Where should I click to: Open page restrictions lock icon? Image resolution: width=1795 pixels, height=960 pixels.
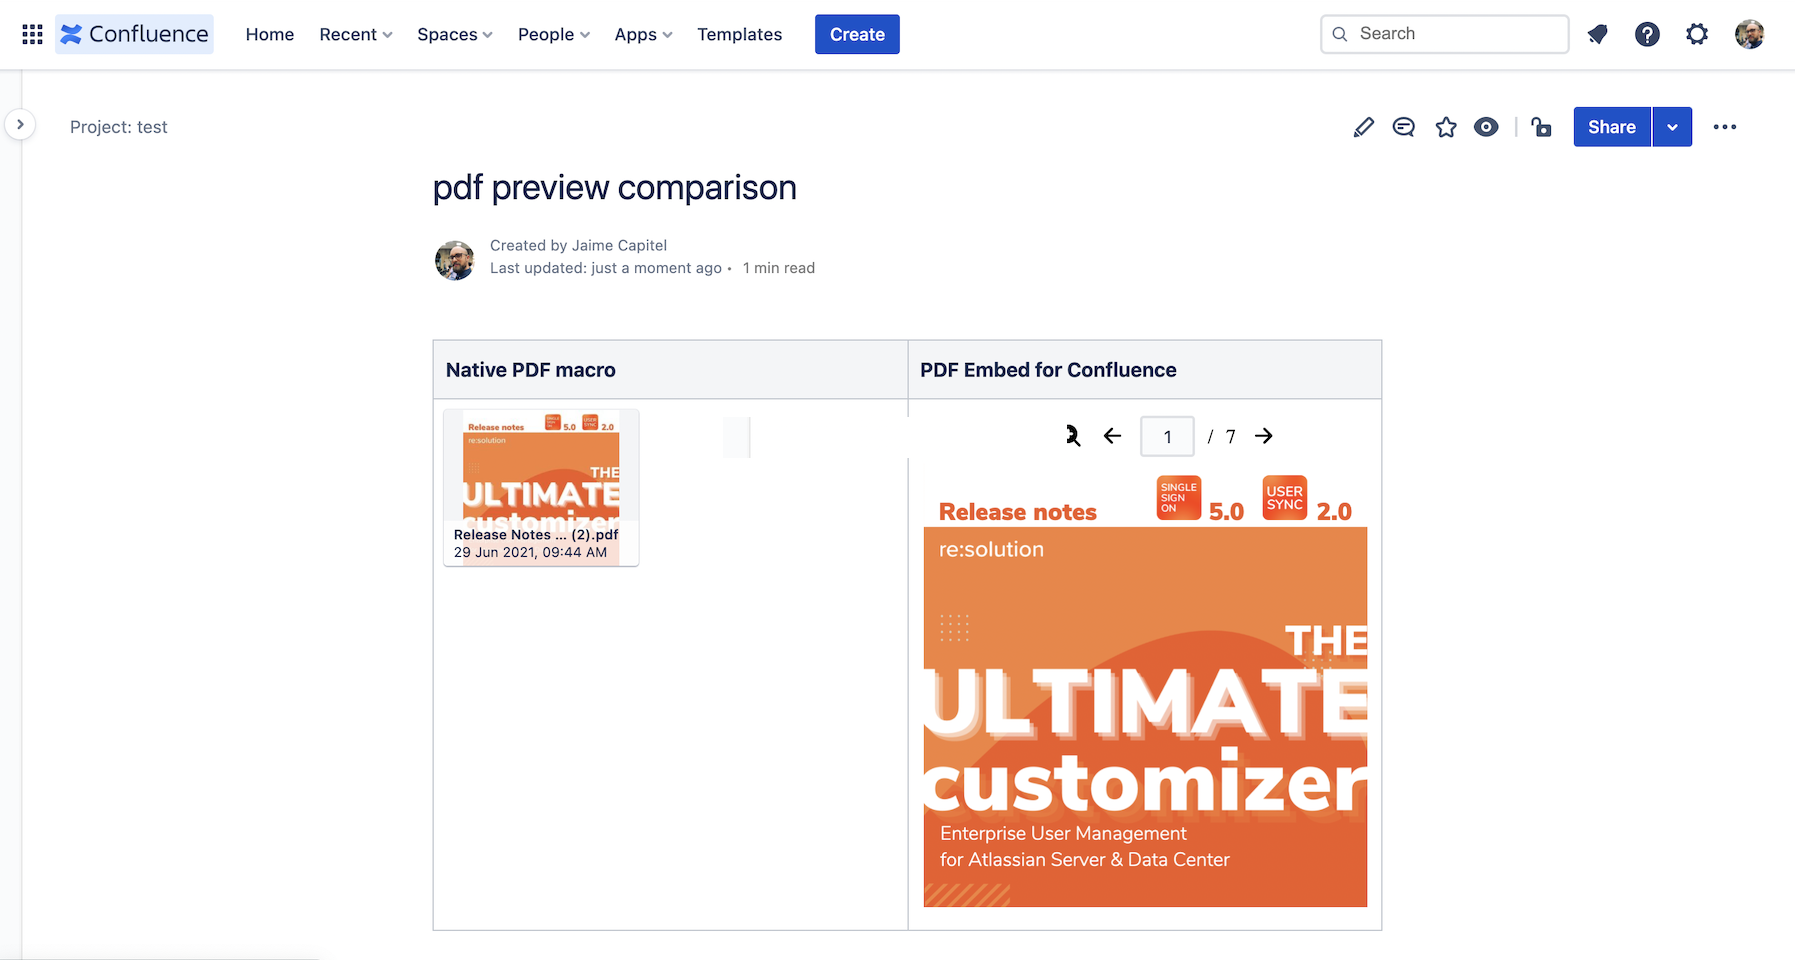1541,127
